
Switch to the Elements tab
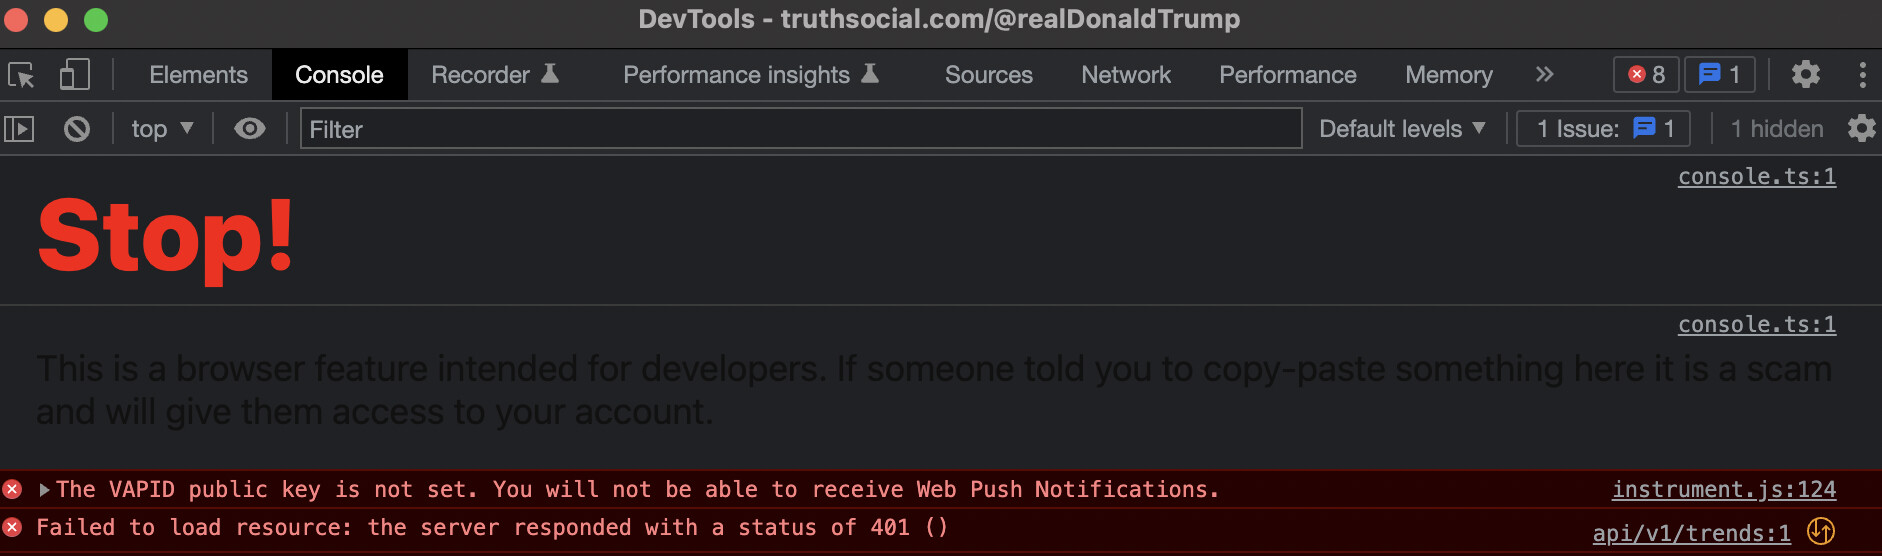point(198,75)
